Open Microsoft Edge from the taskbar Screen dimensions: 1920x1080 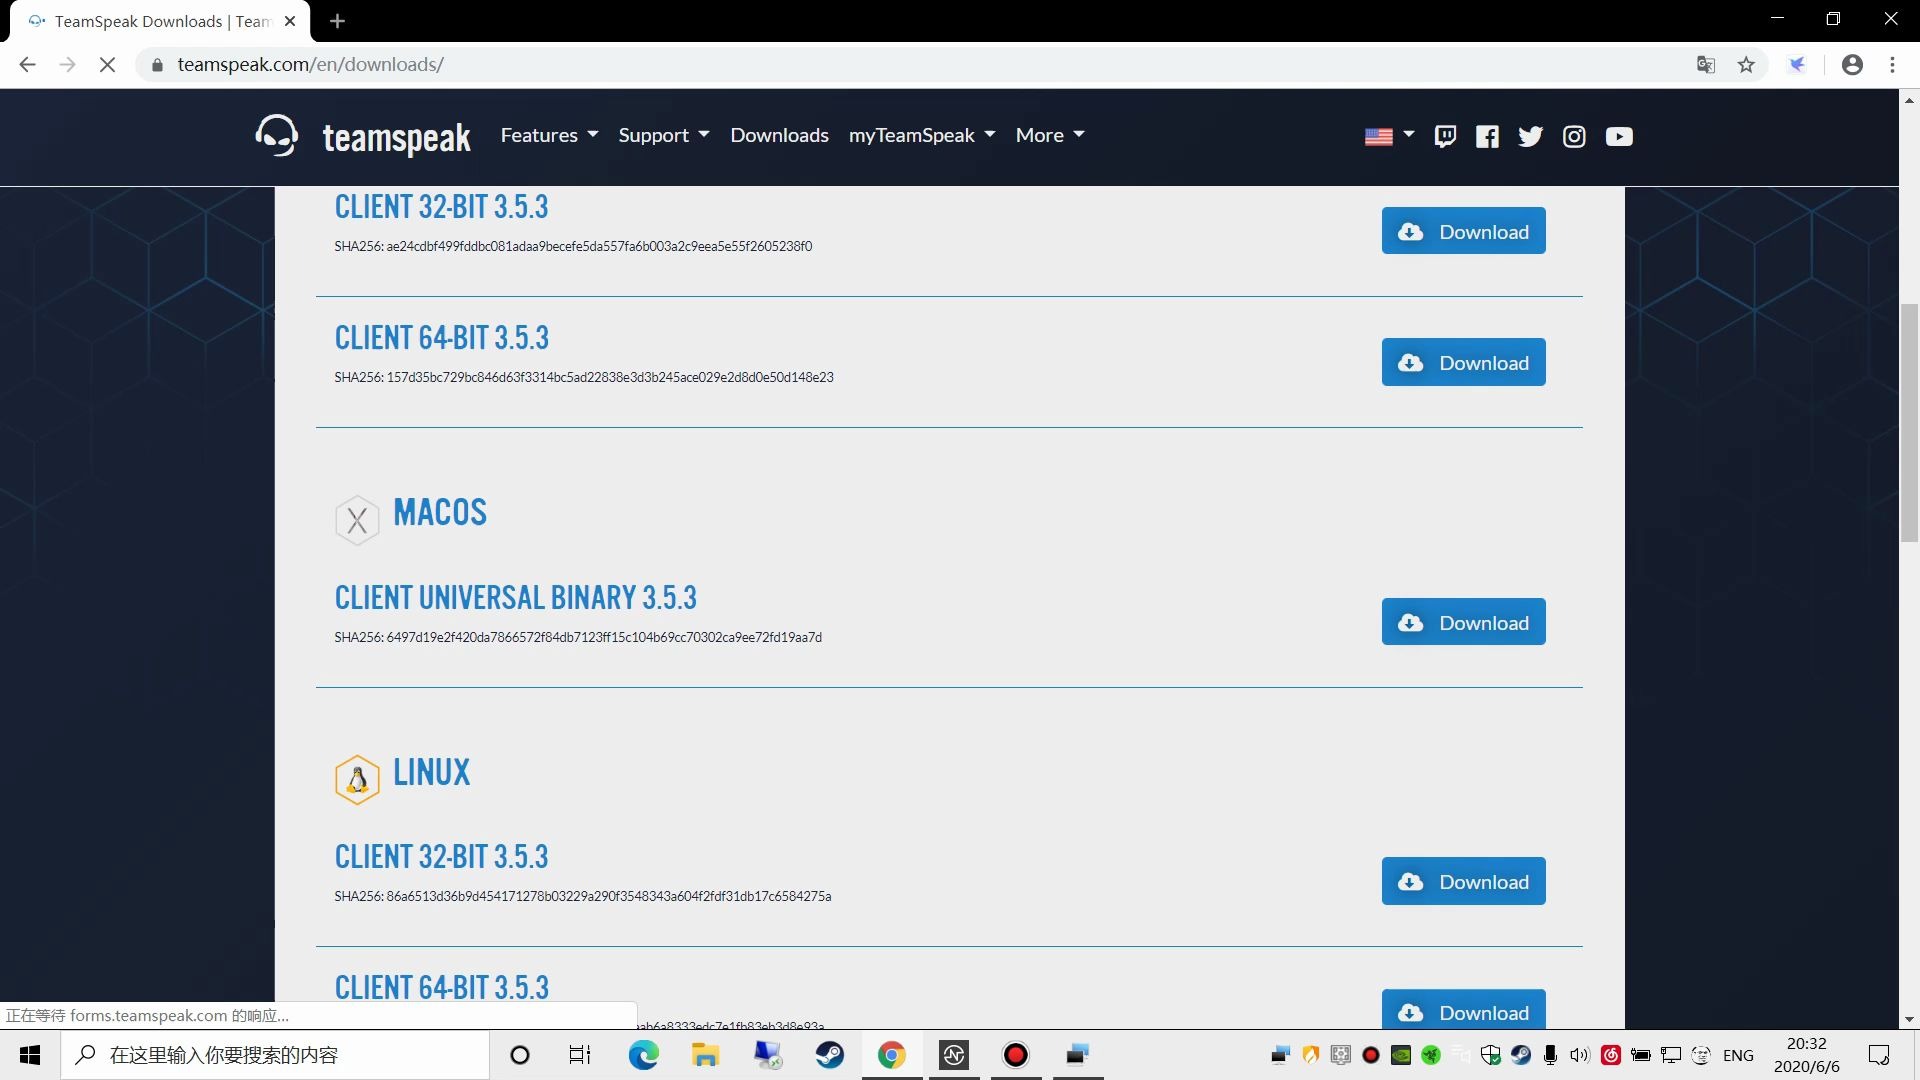pyautogui.click(x=643, y=1055)
